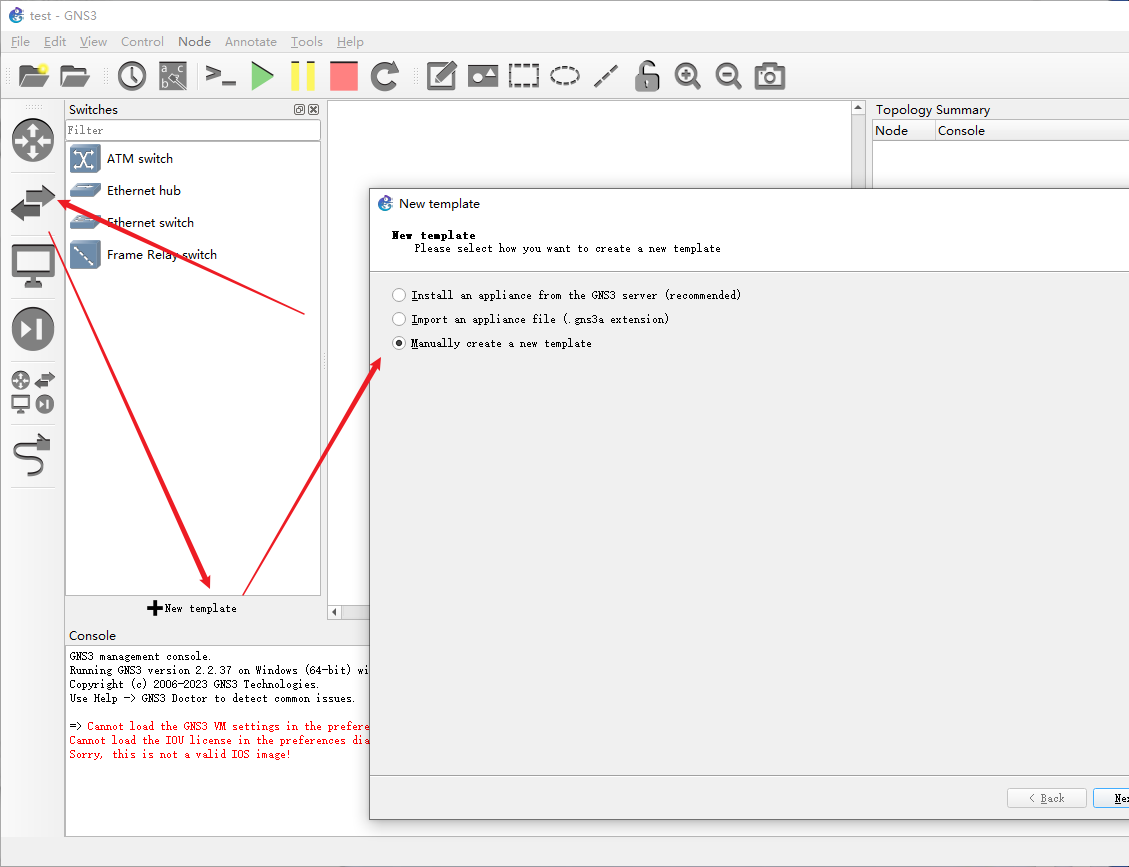This screenshot has height=867, width=1129.
Task: Click the workspace scroll up arrow
Action: tap(858, 108)
